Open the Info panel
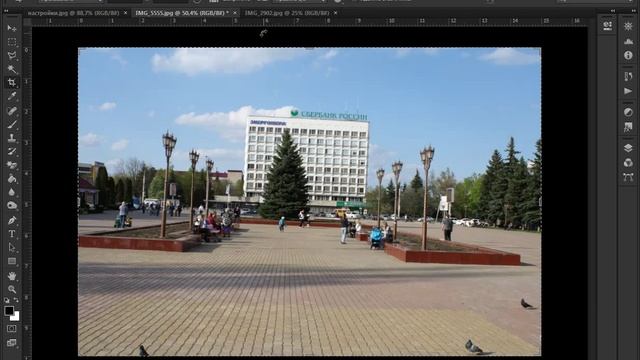Image resolution: width=640 pixels, height=360 pixels. click(628, 55)
